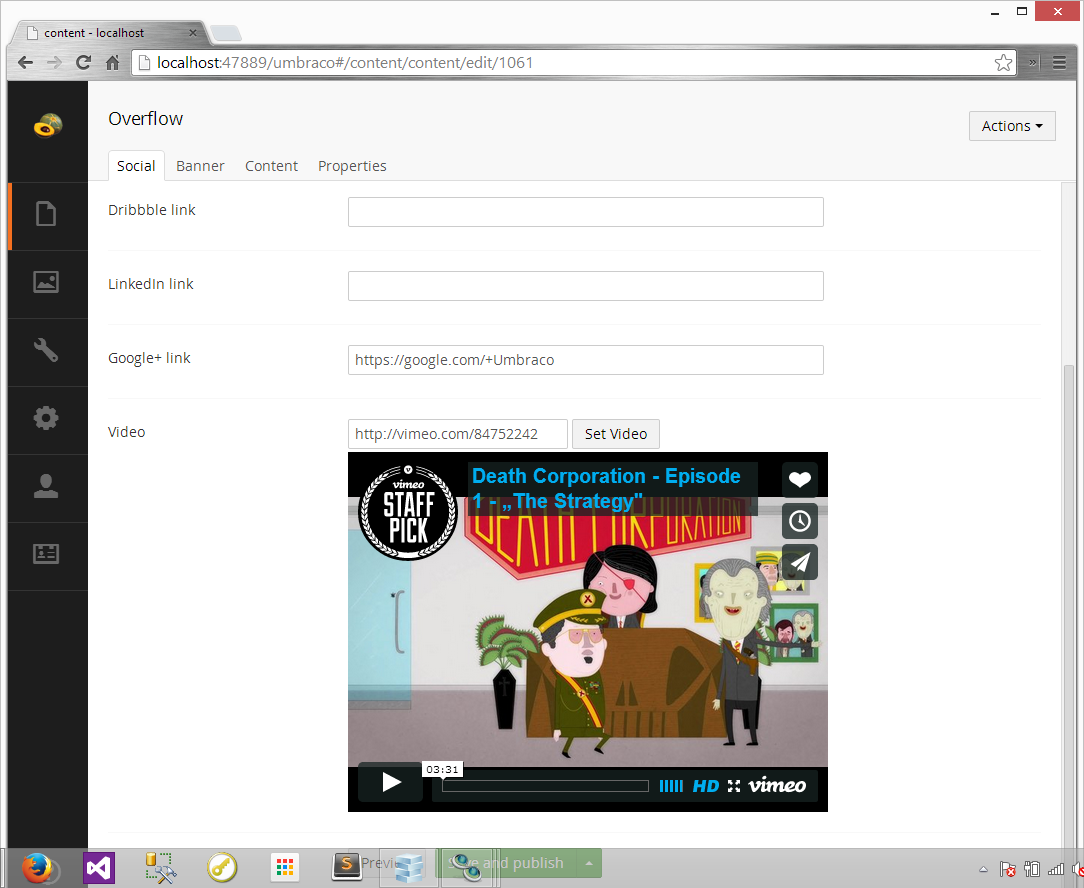
Task: Show hidden browser extensions chevron
Action: coord(1033,63)
